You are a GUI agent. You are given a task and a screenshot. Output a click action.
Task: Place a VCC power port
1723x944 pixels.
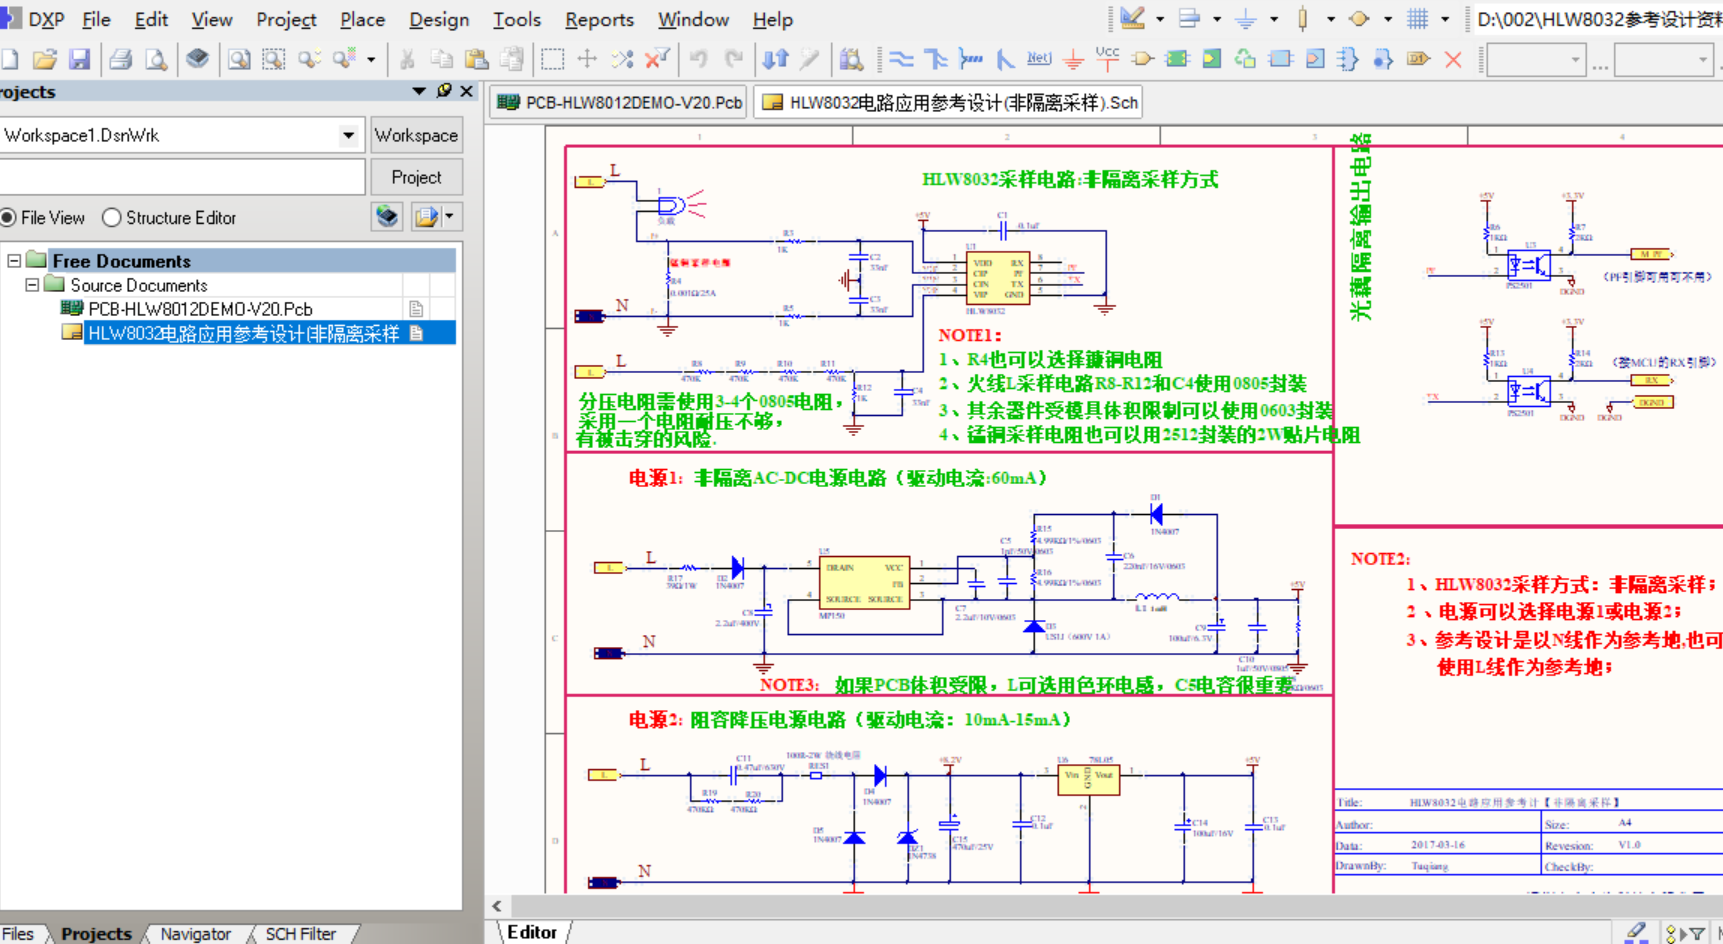(1108, 59)
